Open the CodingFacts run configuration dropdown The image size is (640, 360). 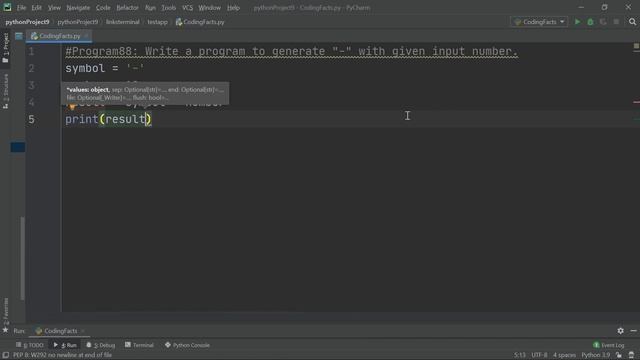(539, 22)
